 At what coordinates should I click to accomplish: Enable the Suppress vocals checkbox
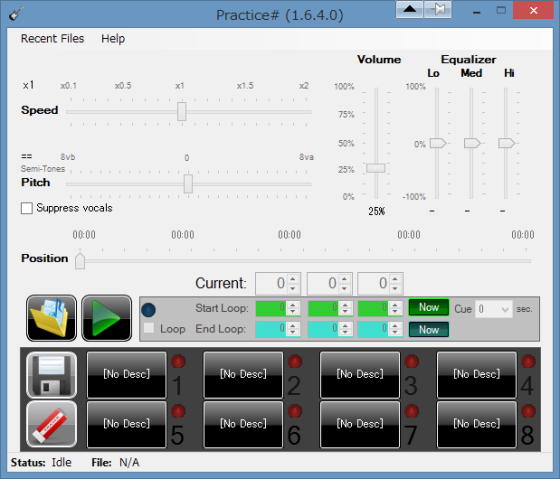click(27, 208)
